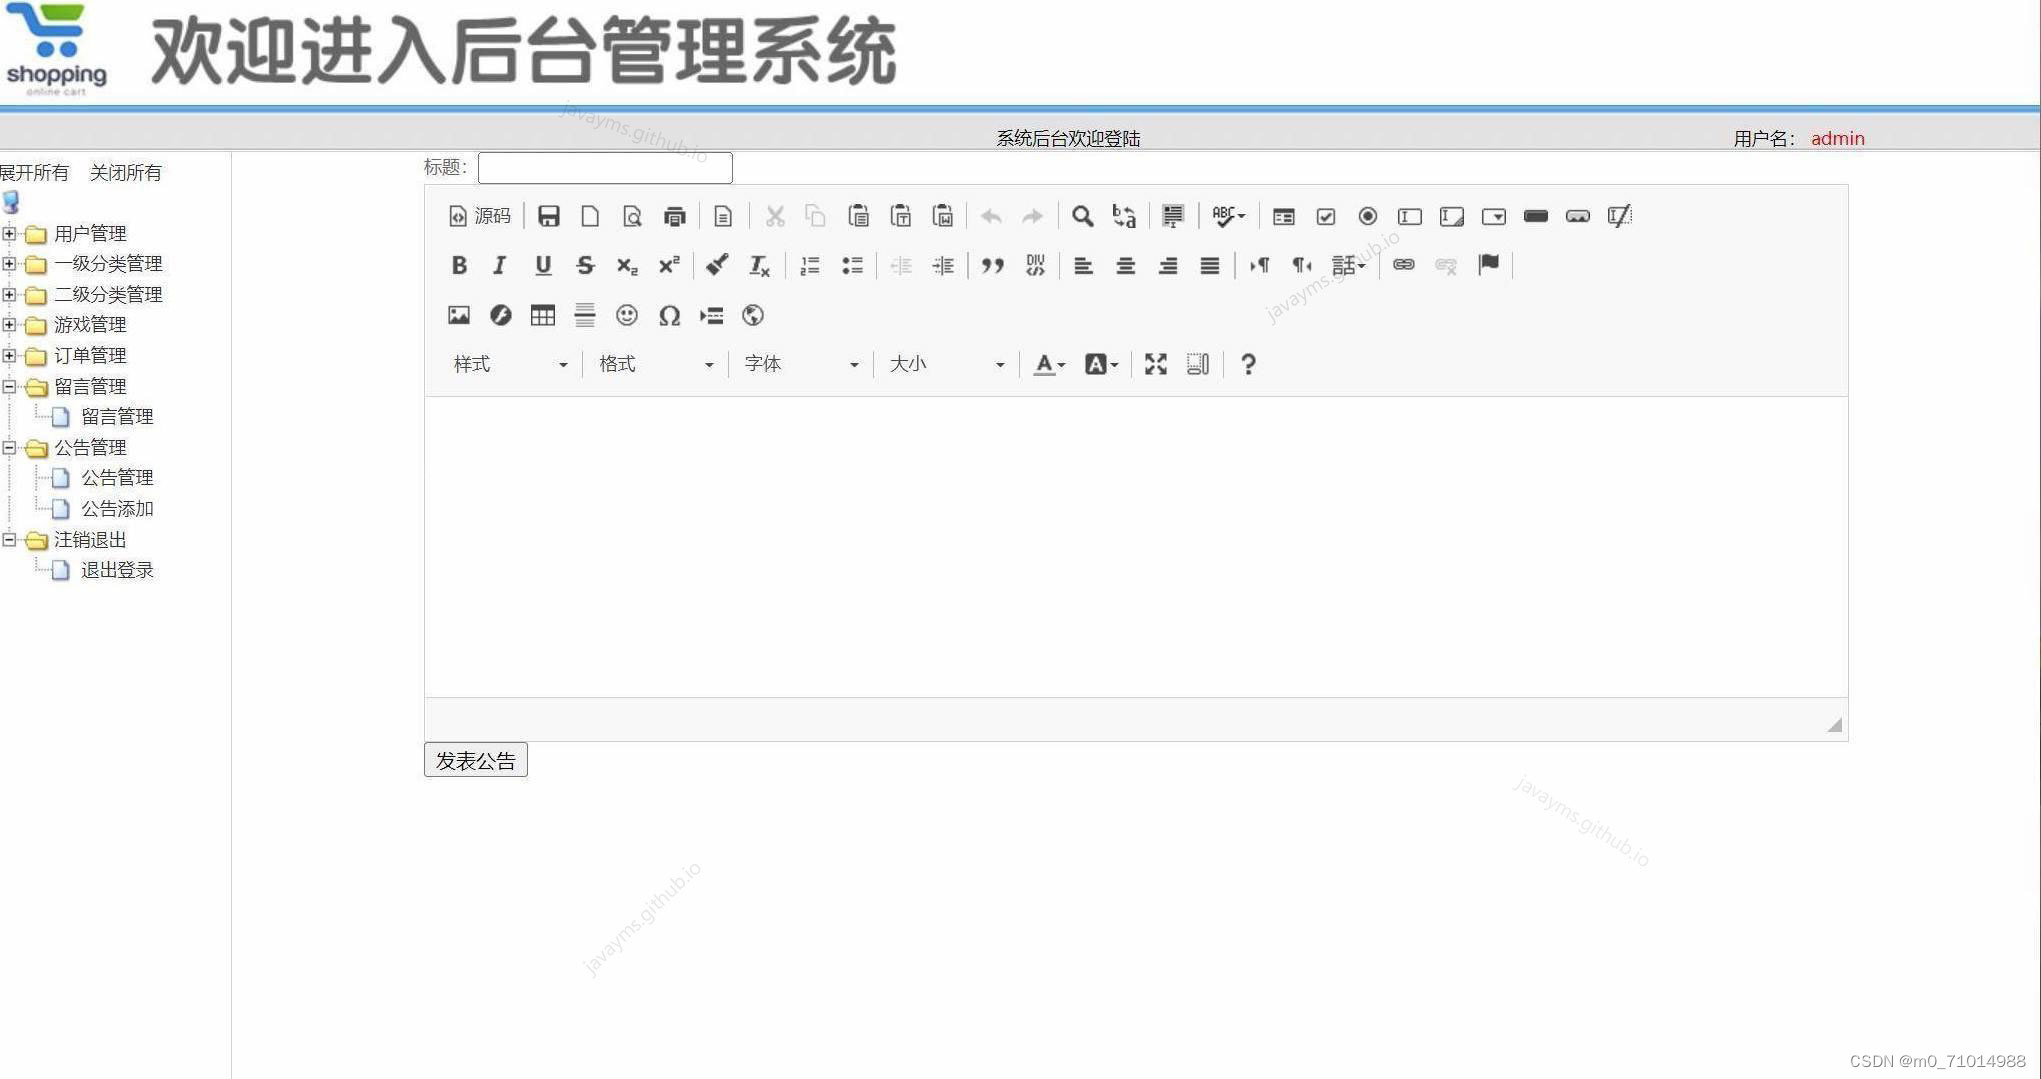2041x1079 pixels.
Task: Open the 字体 (Font) dropdown
Action: pyautogui.click(x=801, y=364)
